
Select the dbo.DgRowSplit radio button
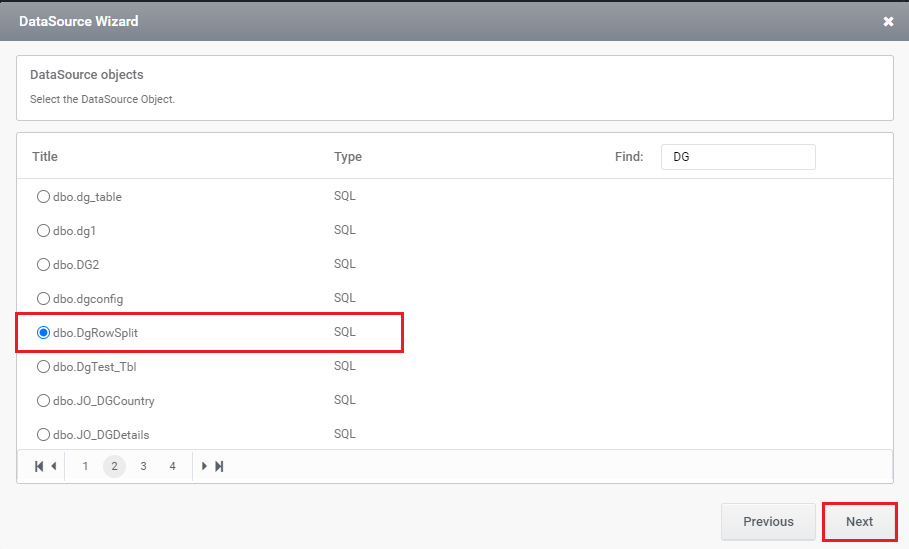43,332
